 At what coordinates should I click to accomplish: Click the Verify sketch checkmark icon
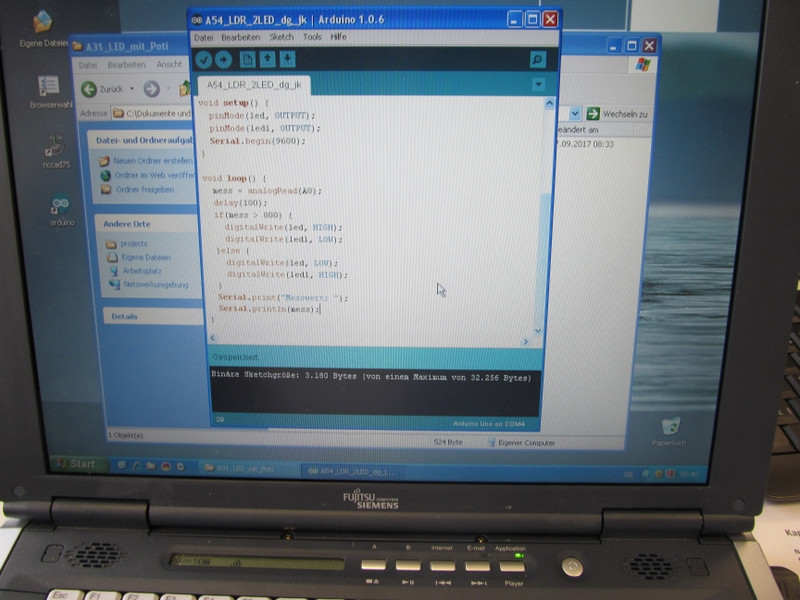(204, 59)
